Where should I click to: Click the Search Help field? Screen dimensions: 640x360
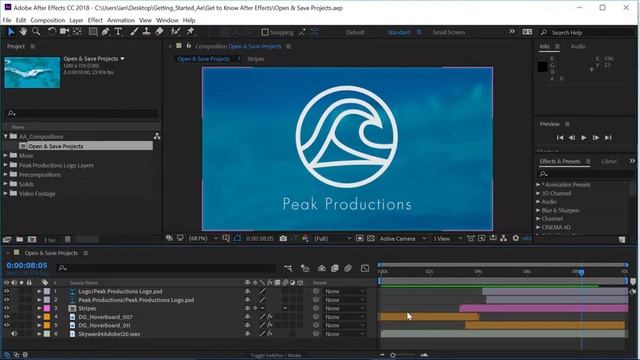tap(586, 32)
